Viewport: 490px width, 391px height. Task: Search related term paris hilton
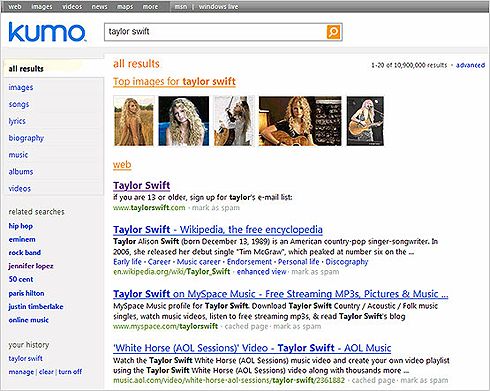pos(26,293)
